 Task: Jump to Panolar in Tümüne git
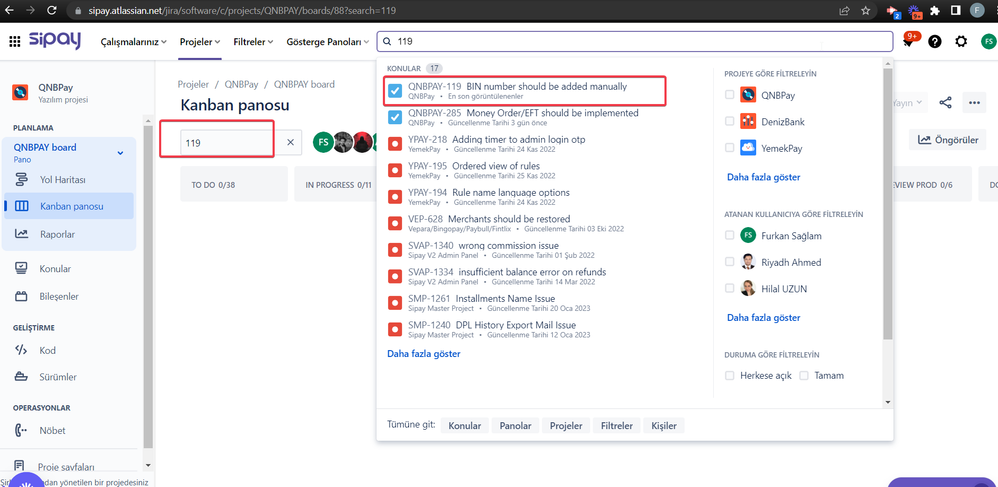click(x=516, y=426)
